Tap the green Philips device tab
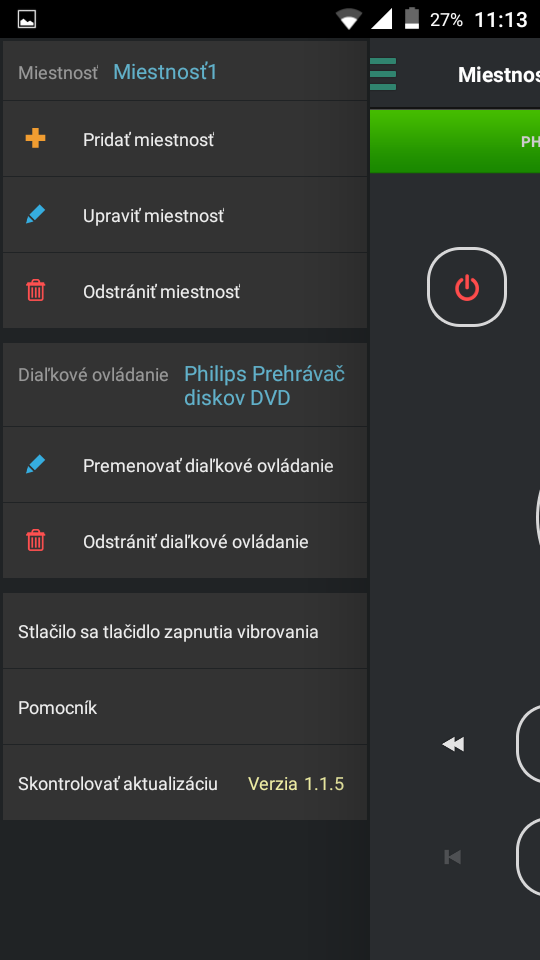This screenshot has width=540, height=960. (455, 141)
